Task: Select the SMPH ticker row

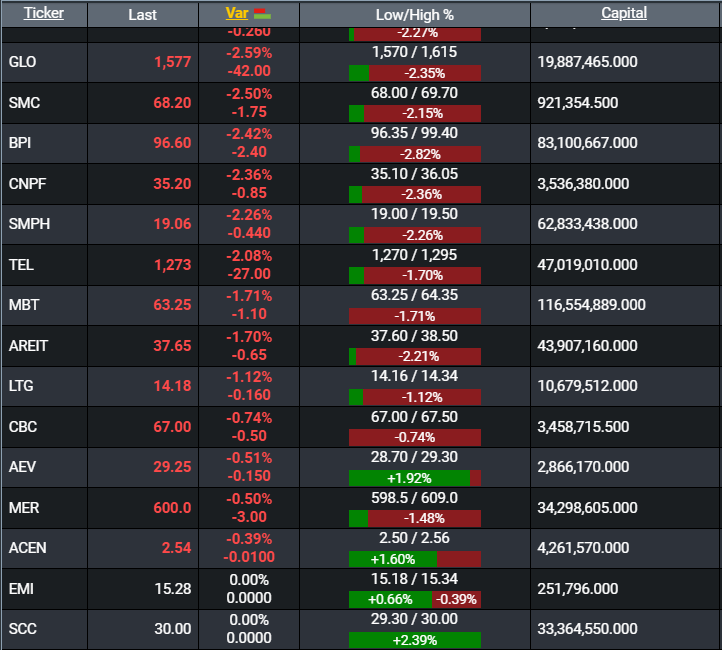Action: 361,224
